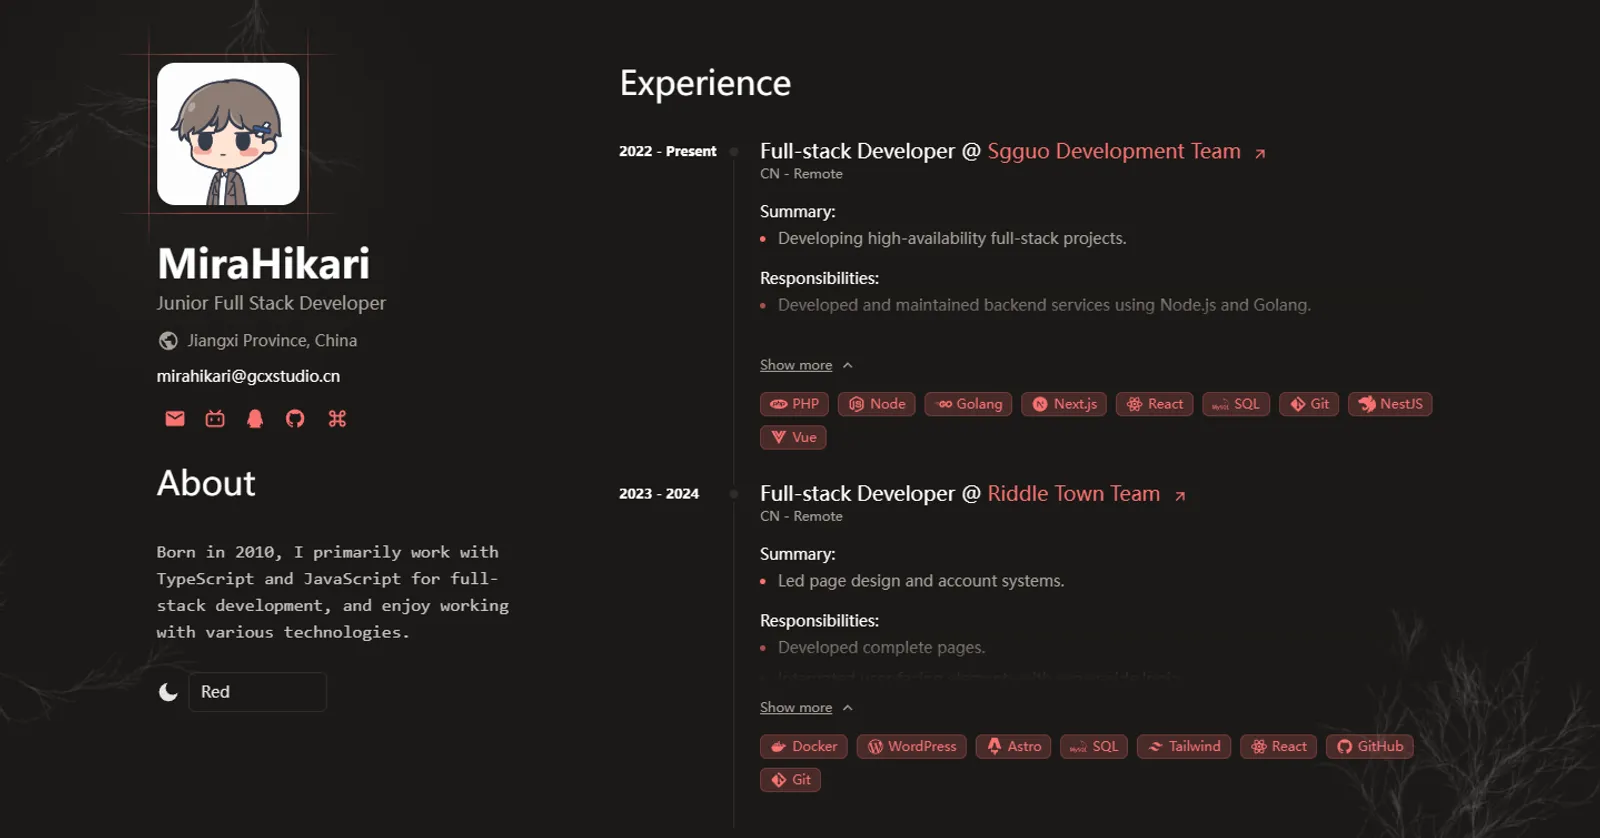The image size is (1600, 838).
Task: Click the QQ penguin icon
Action: pos(255,419)
